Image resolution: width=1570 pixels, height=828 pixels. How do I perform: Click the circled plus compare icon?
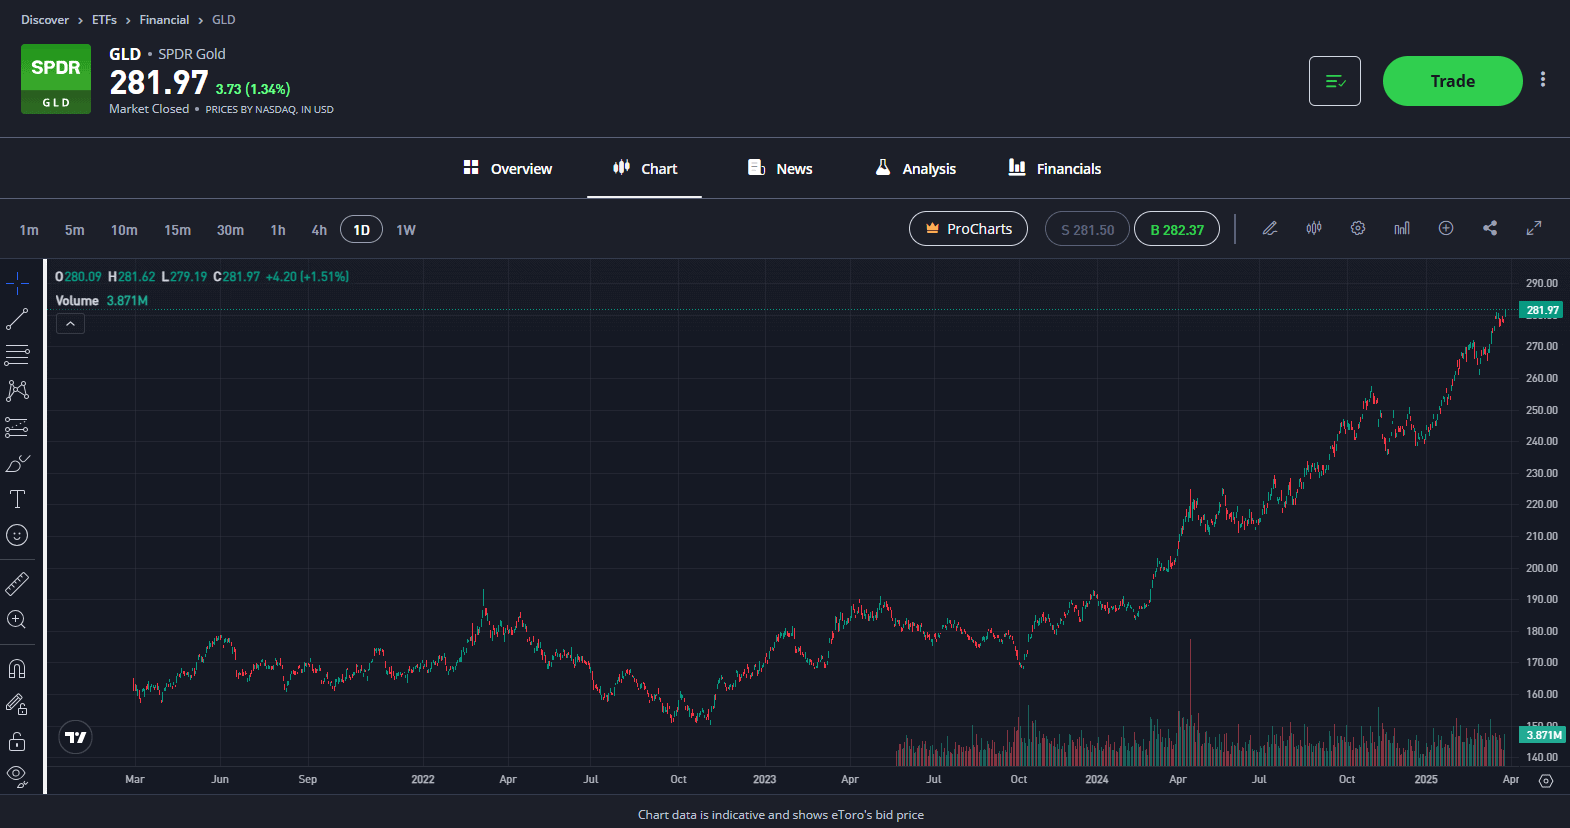1446,228
